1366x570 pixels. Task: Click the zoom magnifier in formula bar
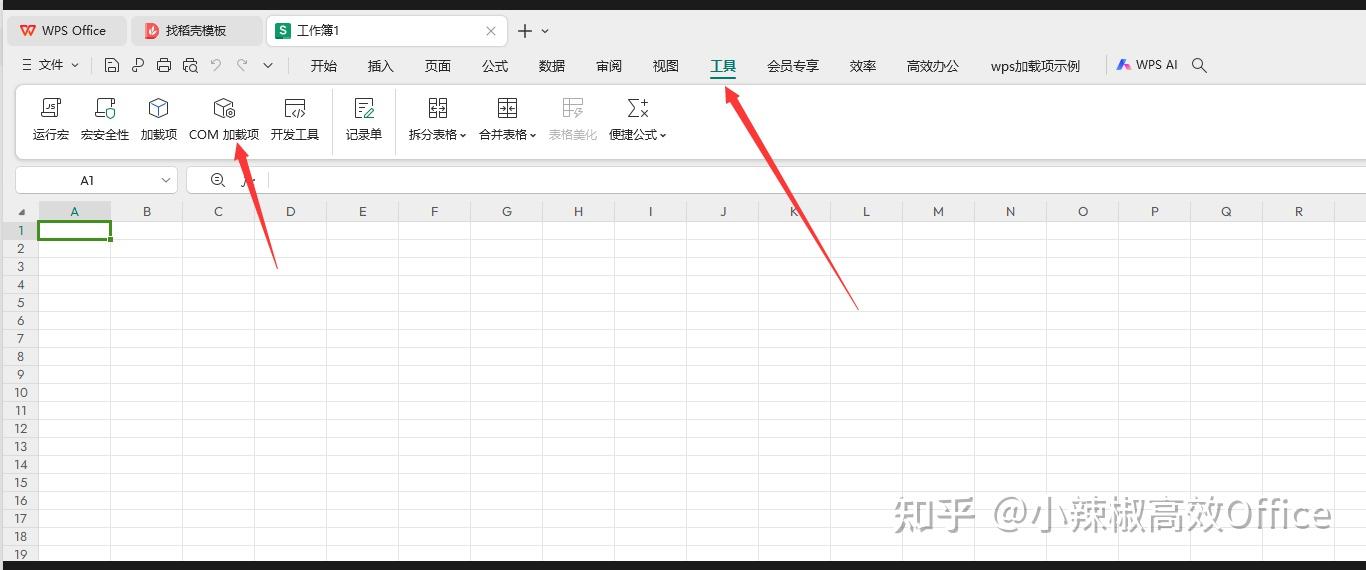218,180
